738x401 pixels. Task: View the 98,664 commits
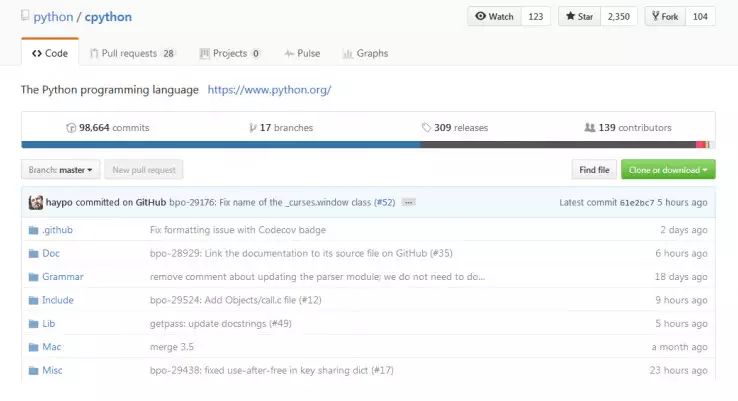coord(108,128)
